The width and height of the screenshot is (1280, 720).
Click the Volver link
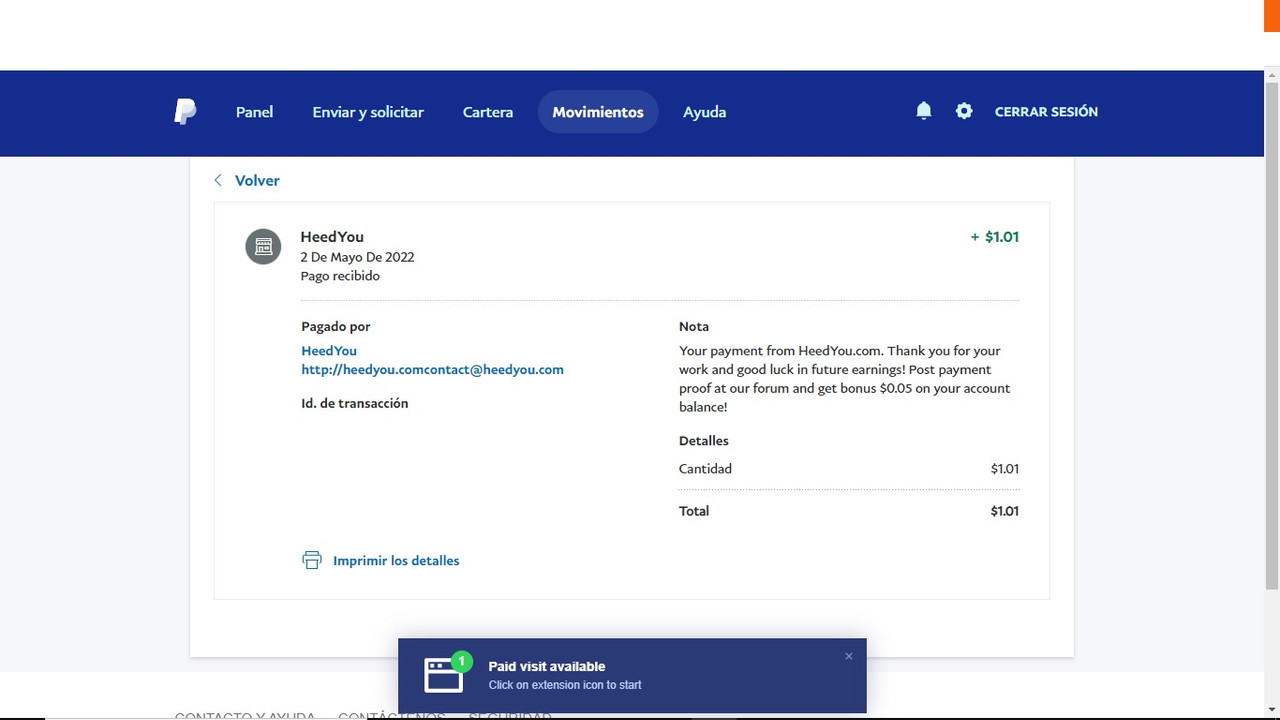[257, 180]
